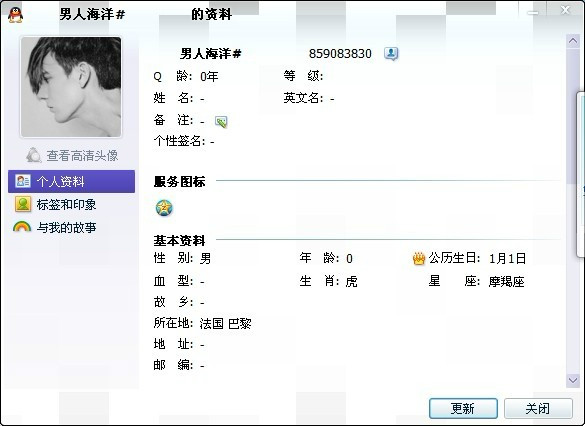Click the rainbow 与我的故事 icon
585x426 pixels.
[22, 227]
